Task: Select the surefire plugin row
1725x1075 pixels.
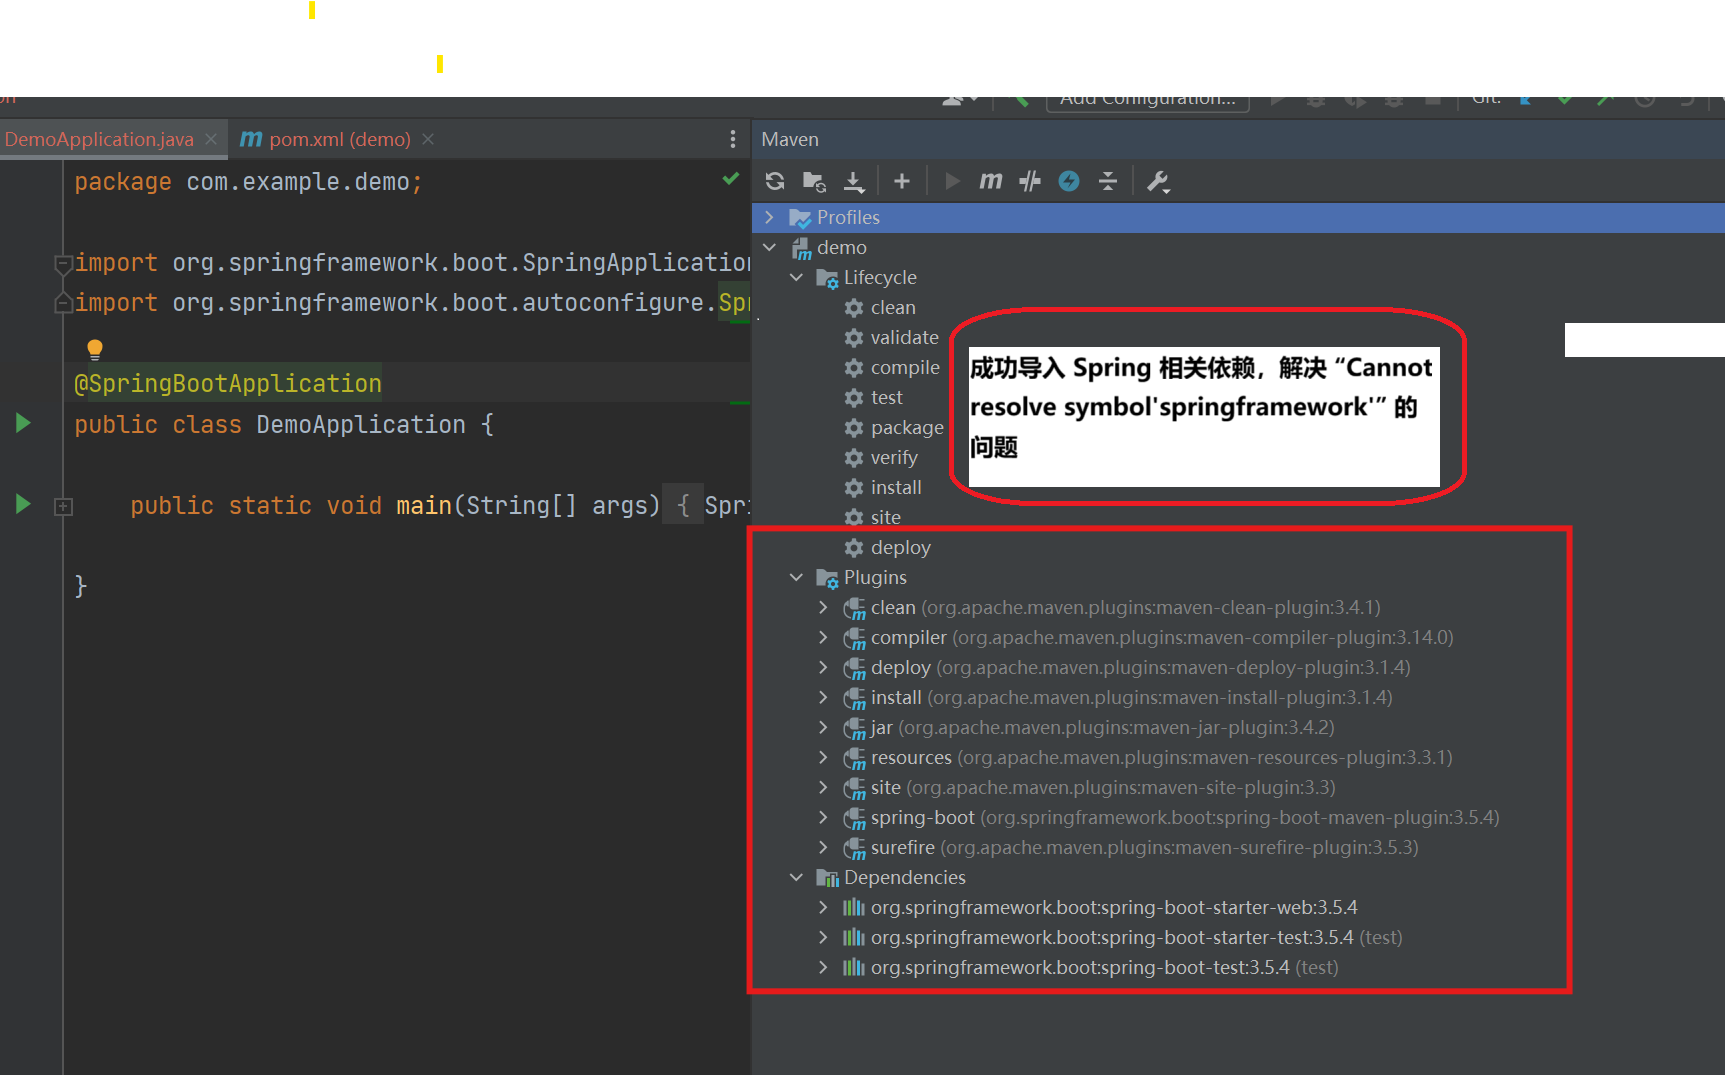Action: tap(1131, 847)
